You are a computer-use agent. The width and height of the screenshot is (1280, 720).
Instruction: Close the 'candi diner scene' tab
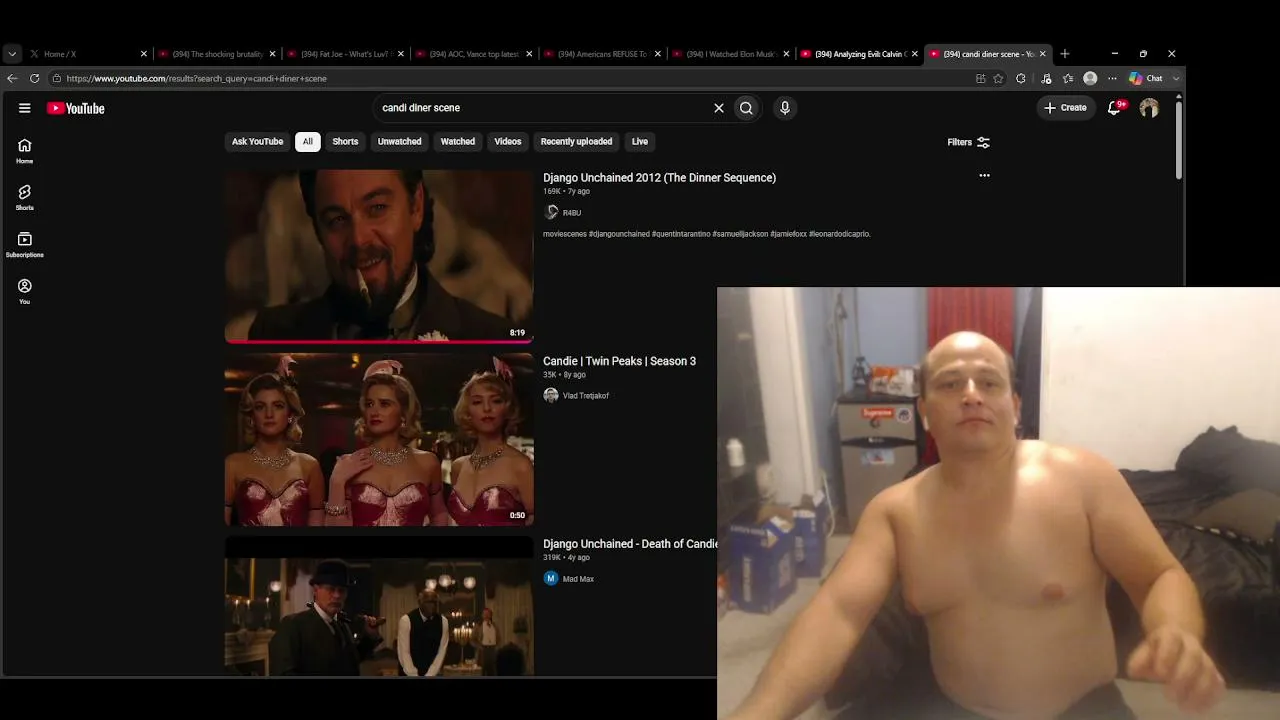coord(1043,54)
